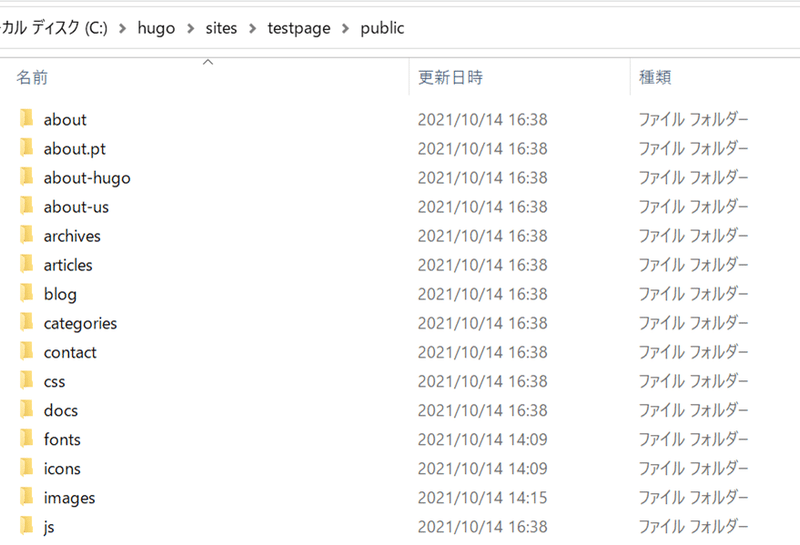
Task: Select the about.pt folder icon
Action: tap(27, 147)
